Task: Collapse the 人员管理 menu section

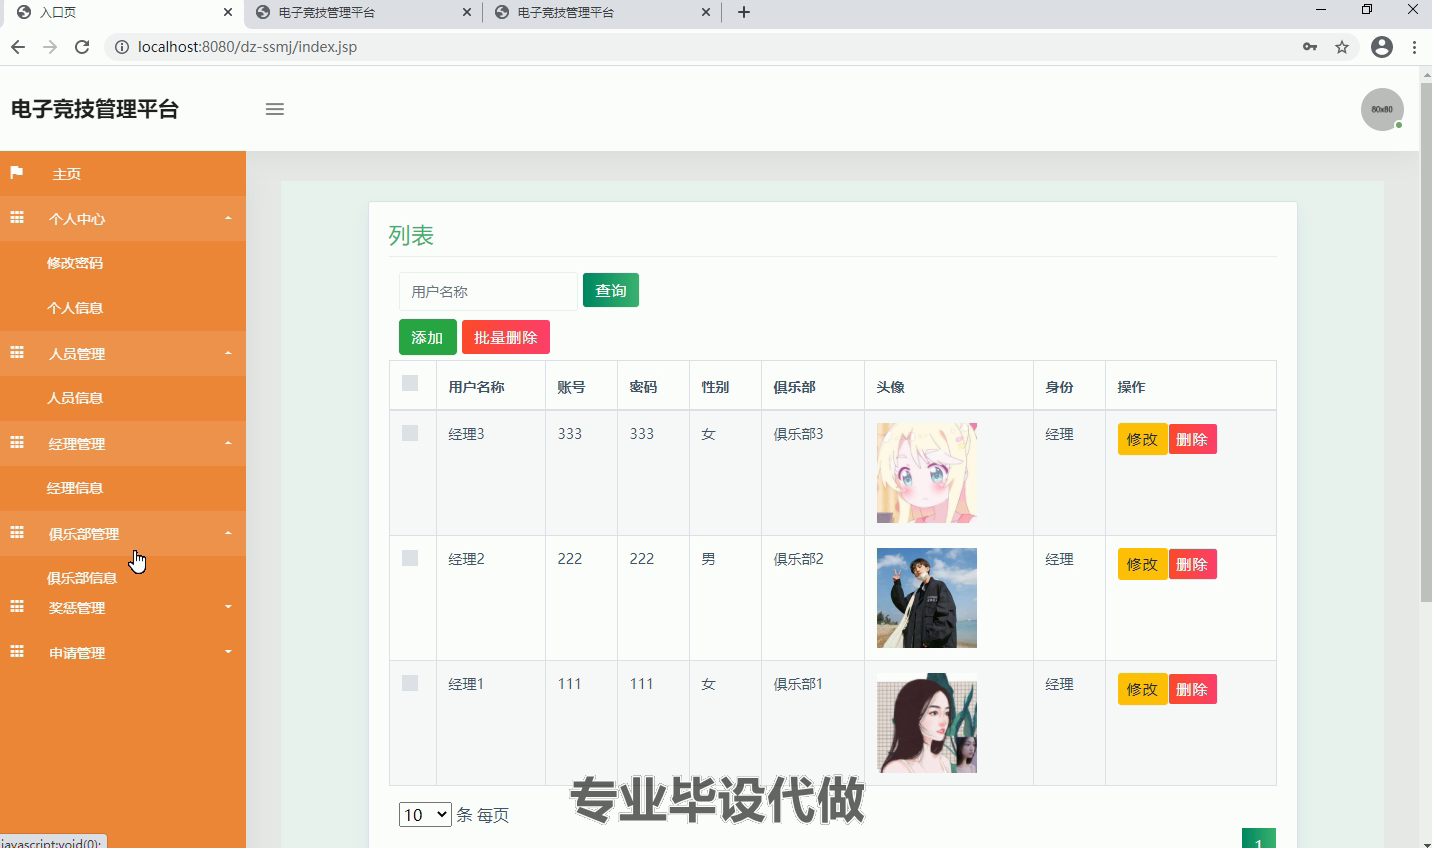Action: 228,353
